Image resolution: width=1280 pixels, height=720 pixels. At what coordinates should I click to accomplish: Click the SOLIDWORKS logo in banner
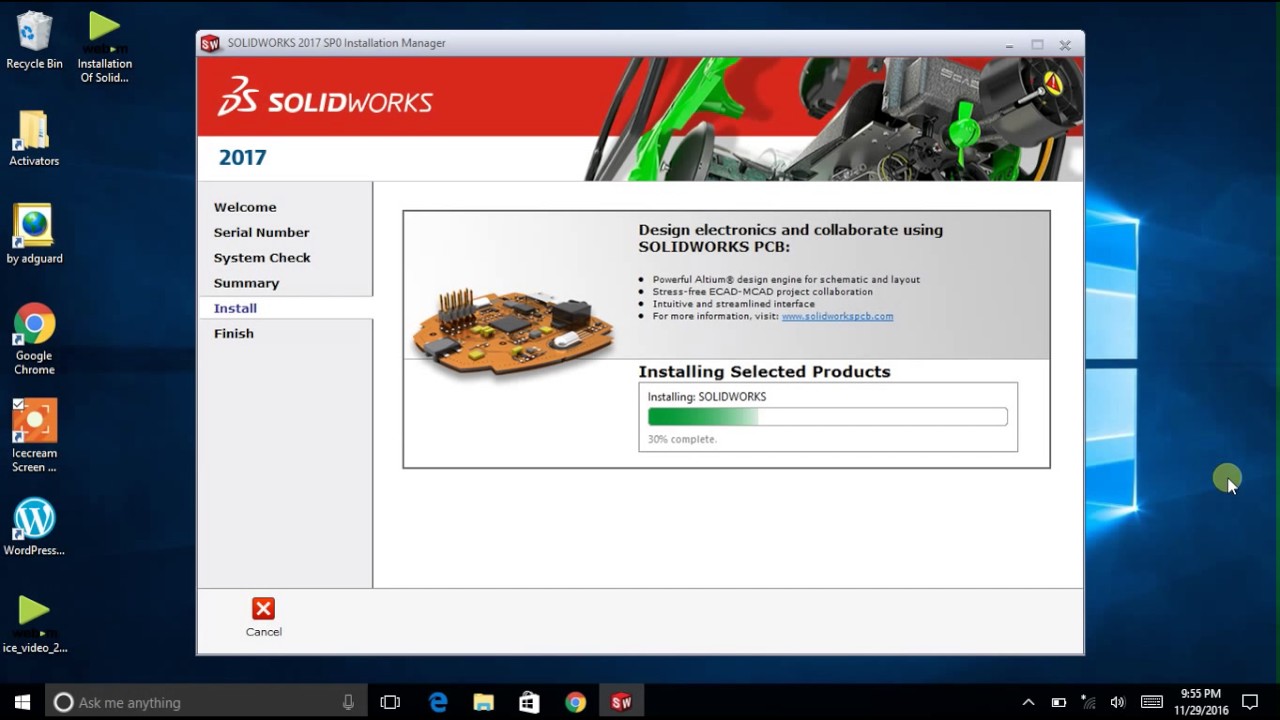[x=325, y=97]
